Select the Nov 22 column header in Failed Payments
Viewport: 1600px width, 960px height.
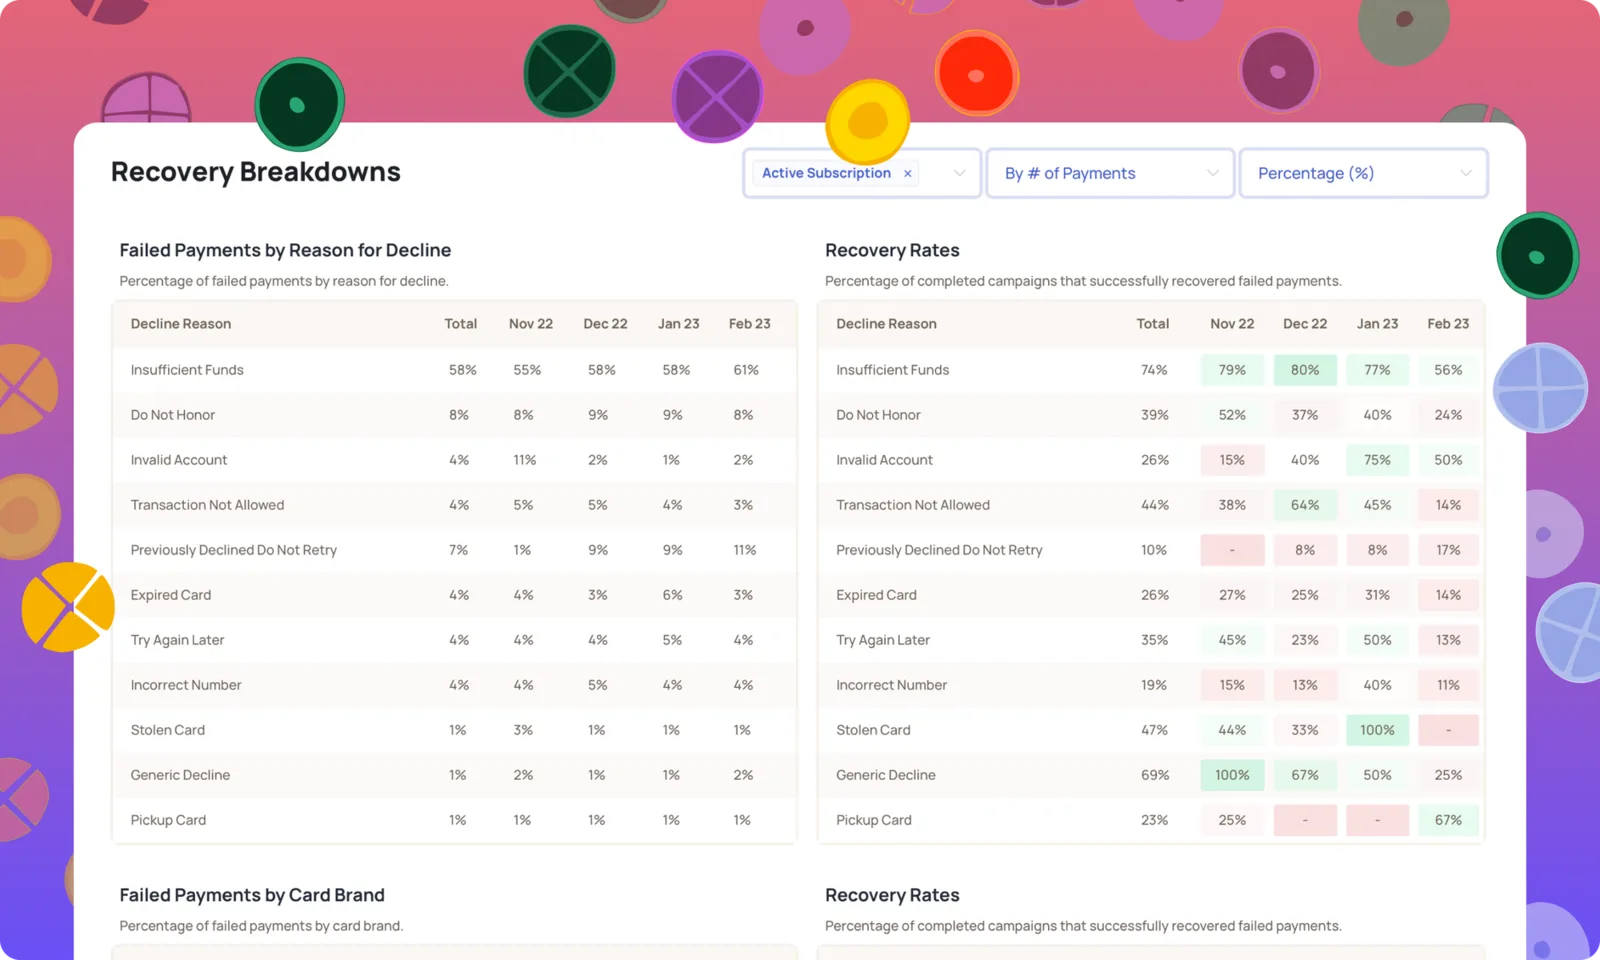pyautogui.click(x=530, y=324)
